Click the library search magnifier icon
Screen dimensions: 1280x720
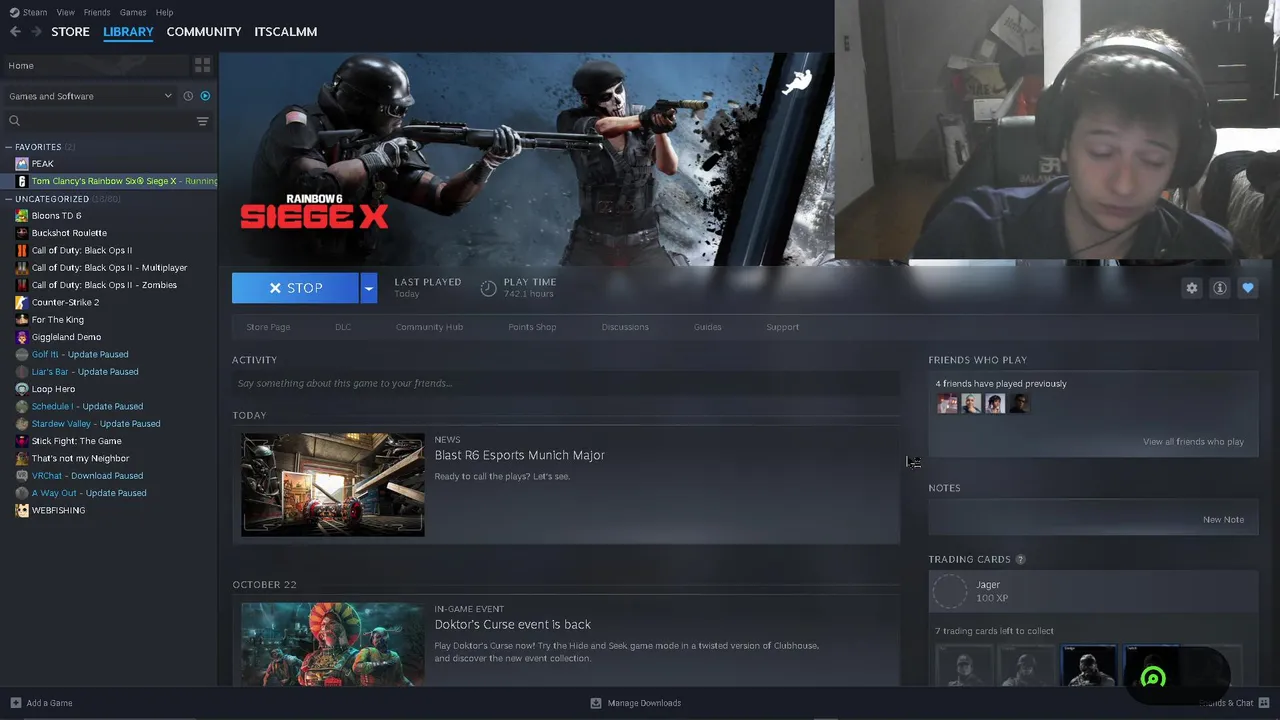click(14, 121)
